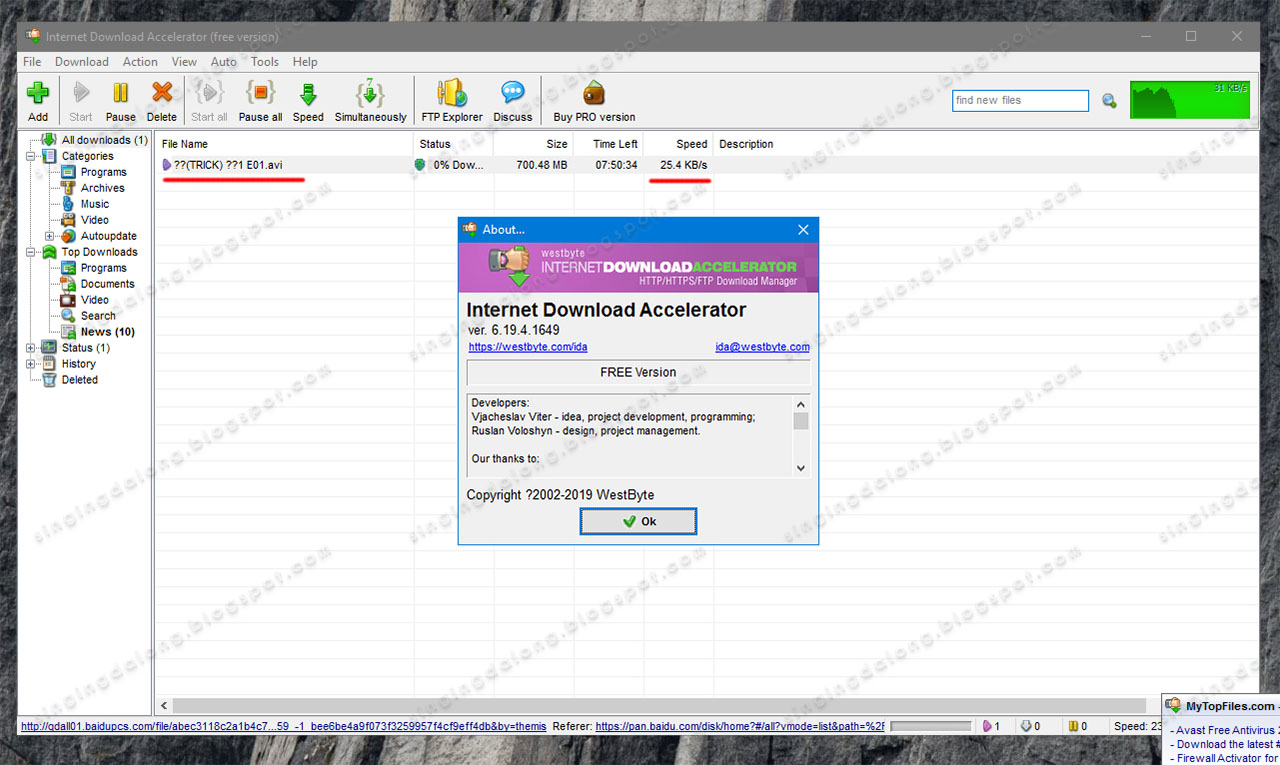Screen dimensions: 1280x765
Task: Click the Buy PRO version icon
Action: point(594,94)
